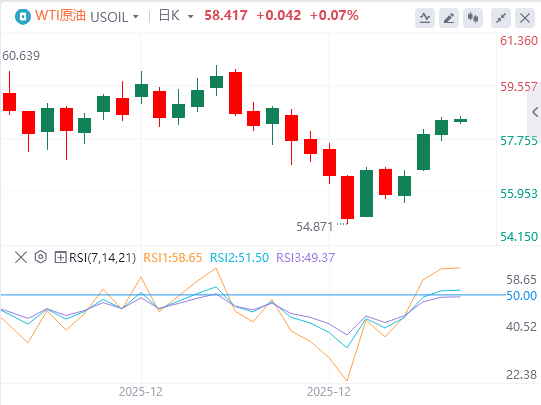Click the WTI原油 instrument name
The image size is (541, 405).
point(60,16)
